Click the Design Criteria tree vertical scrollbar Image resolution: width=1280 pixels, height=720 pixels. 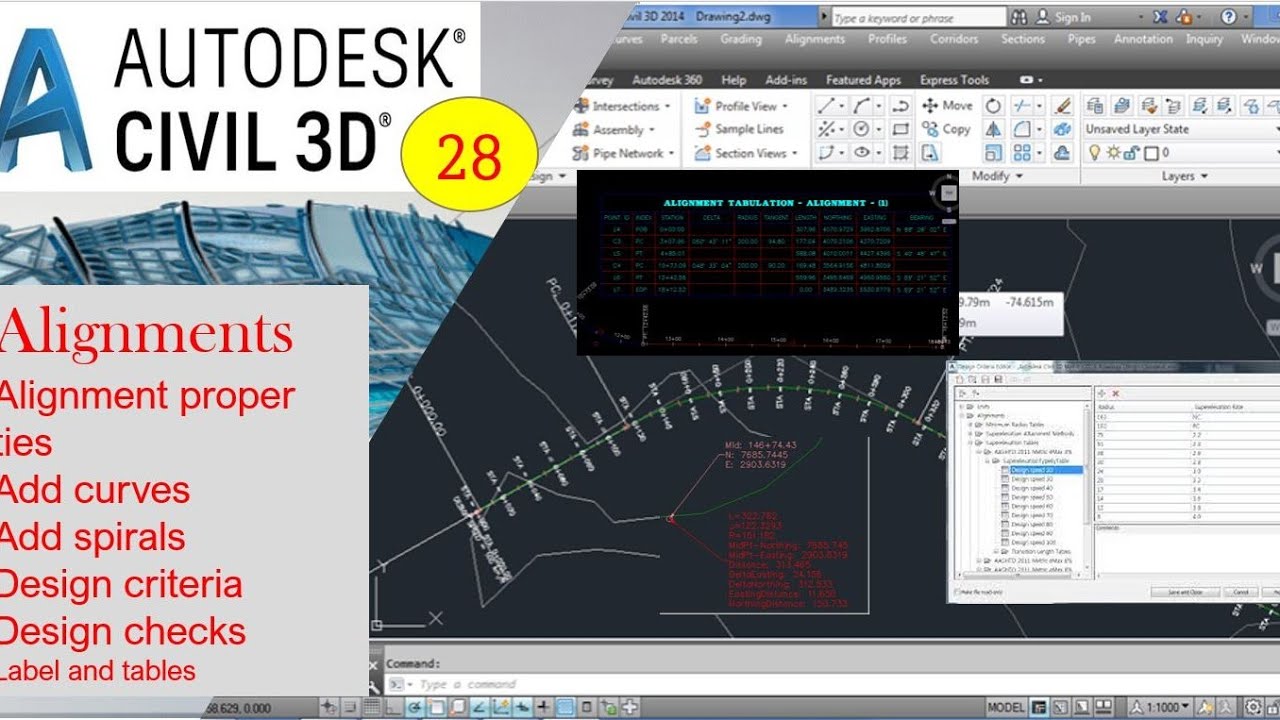1087,488
